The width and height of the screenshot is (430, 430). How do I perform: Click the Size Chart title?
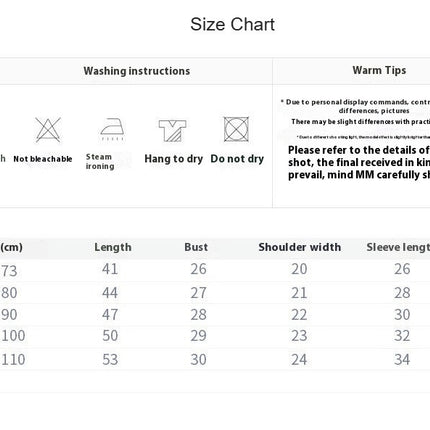232,24
